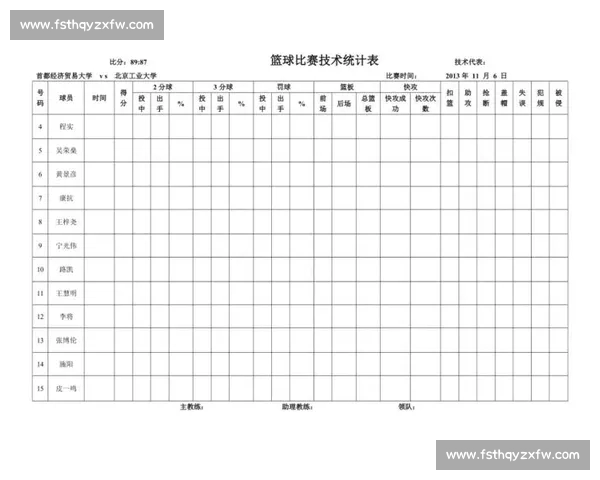
Task: Click player name 路凯 in row 10
Action: [66, 269]
